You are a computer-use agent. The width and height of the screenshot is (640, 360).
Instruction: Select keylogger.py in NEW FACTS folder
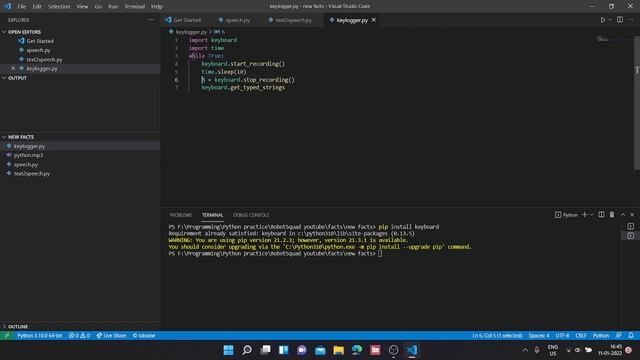(29, 146)
